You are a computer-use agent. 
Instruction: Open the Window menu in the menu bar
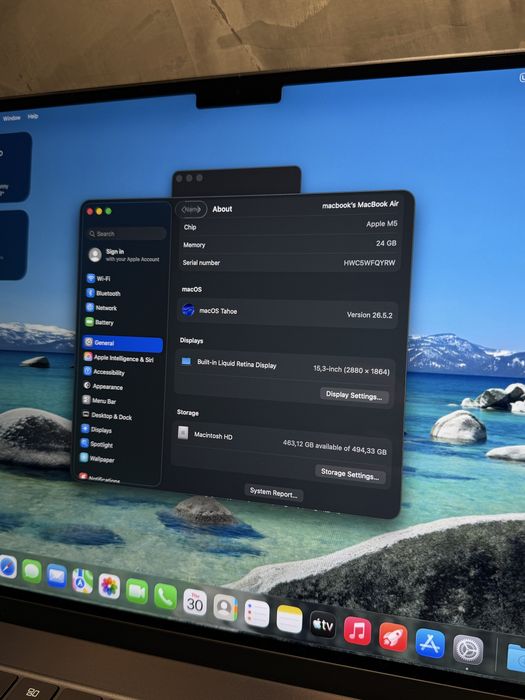pyautogui.click(x=12, y=118)
